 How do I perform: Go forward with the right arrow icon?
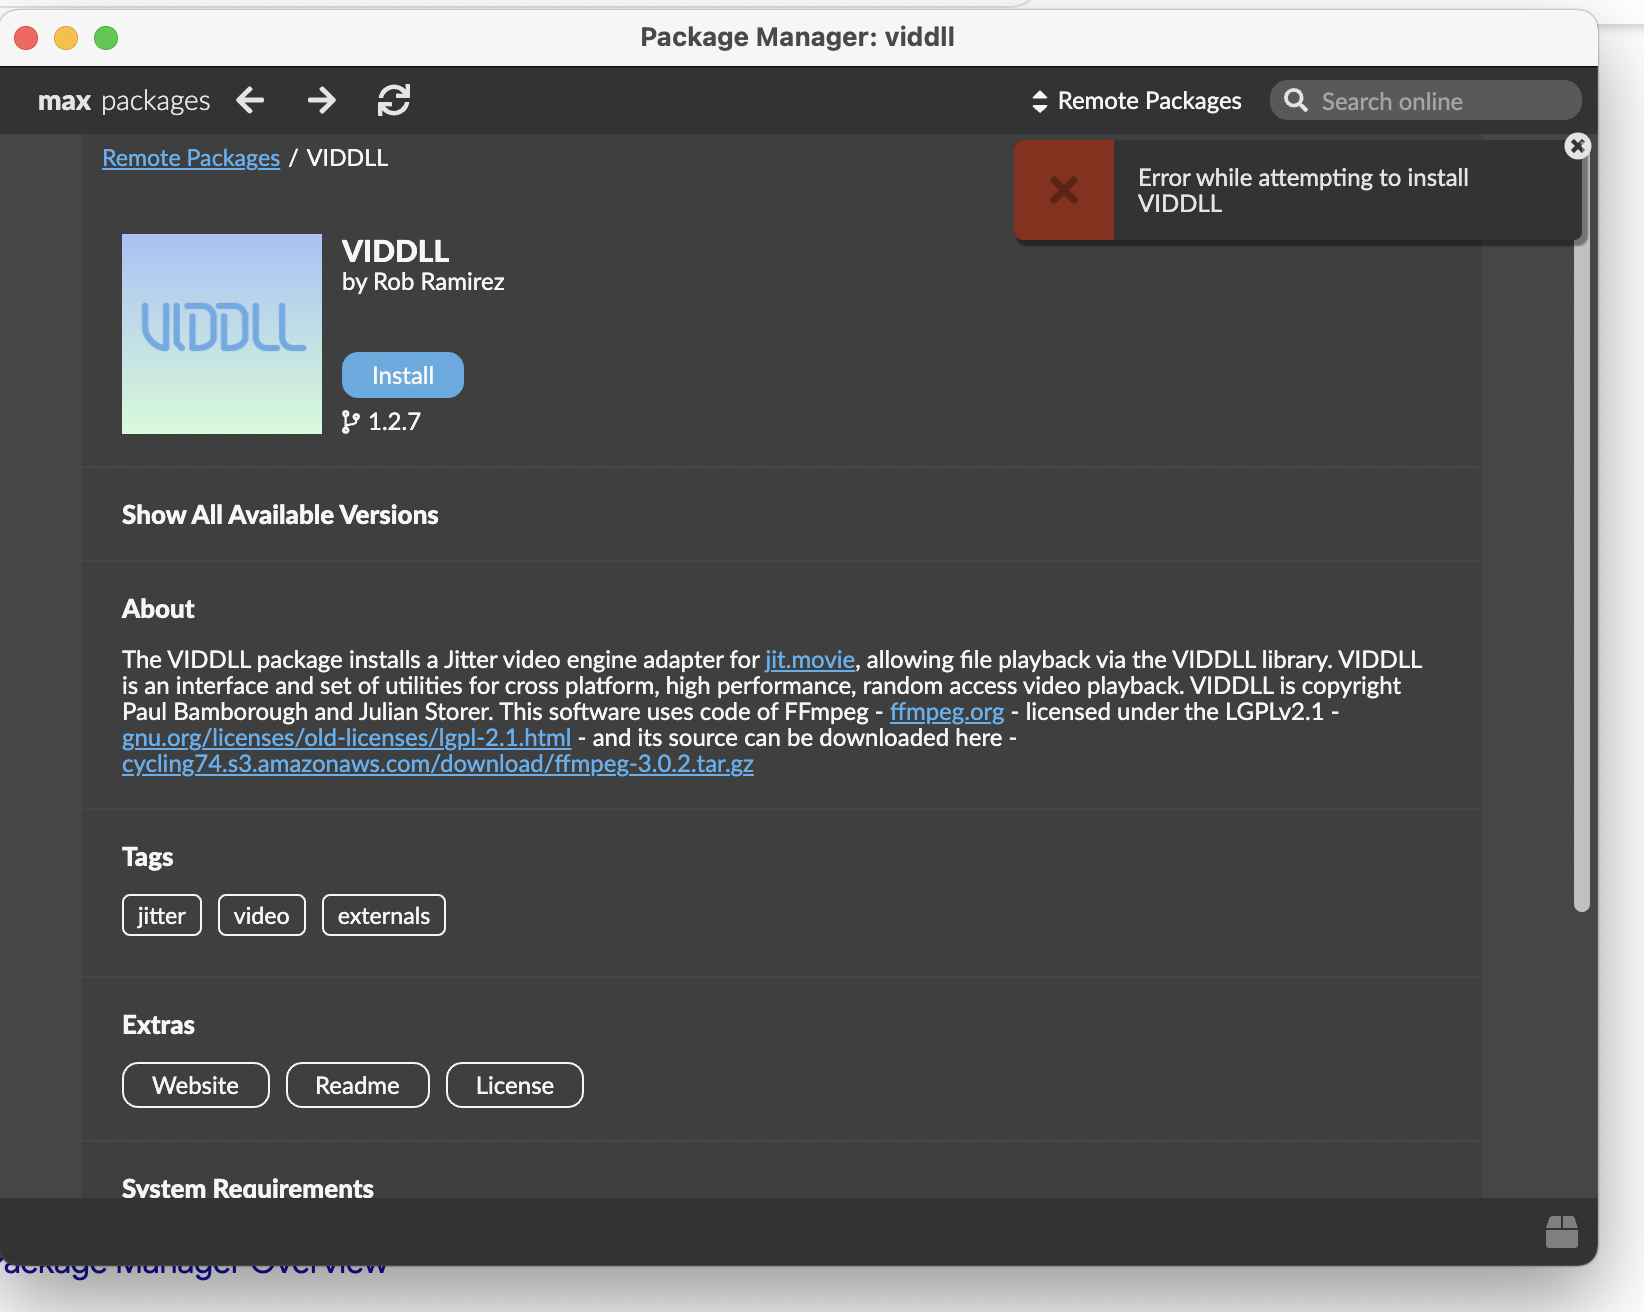pos(322,100)
